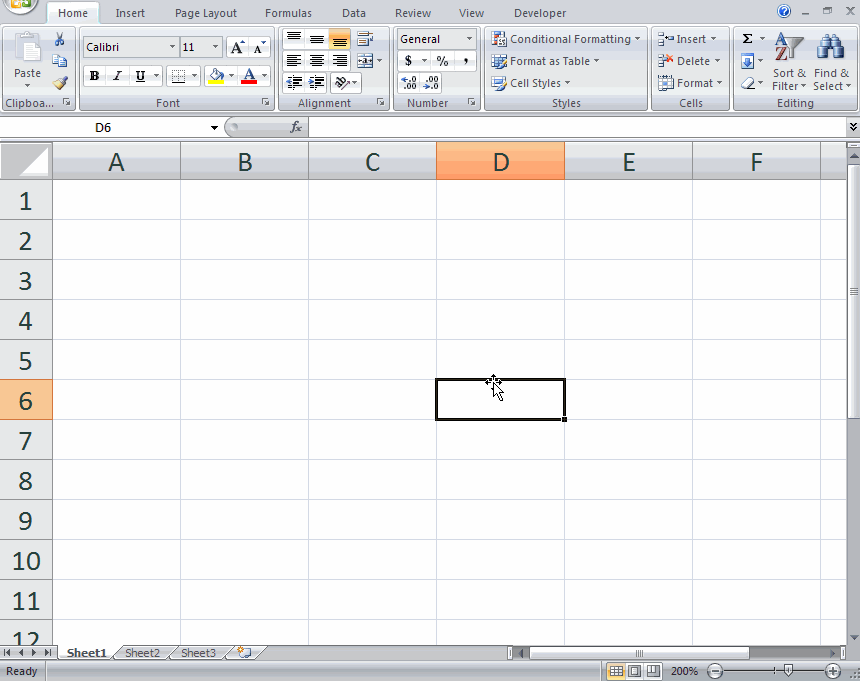Apply Percent Style format
The image size is (860, 681).
click(x=443, y=61)
